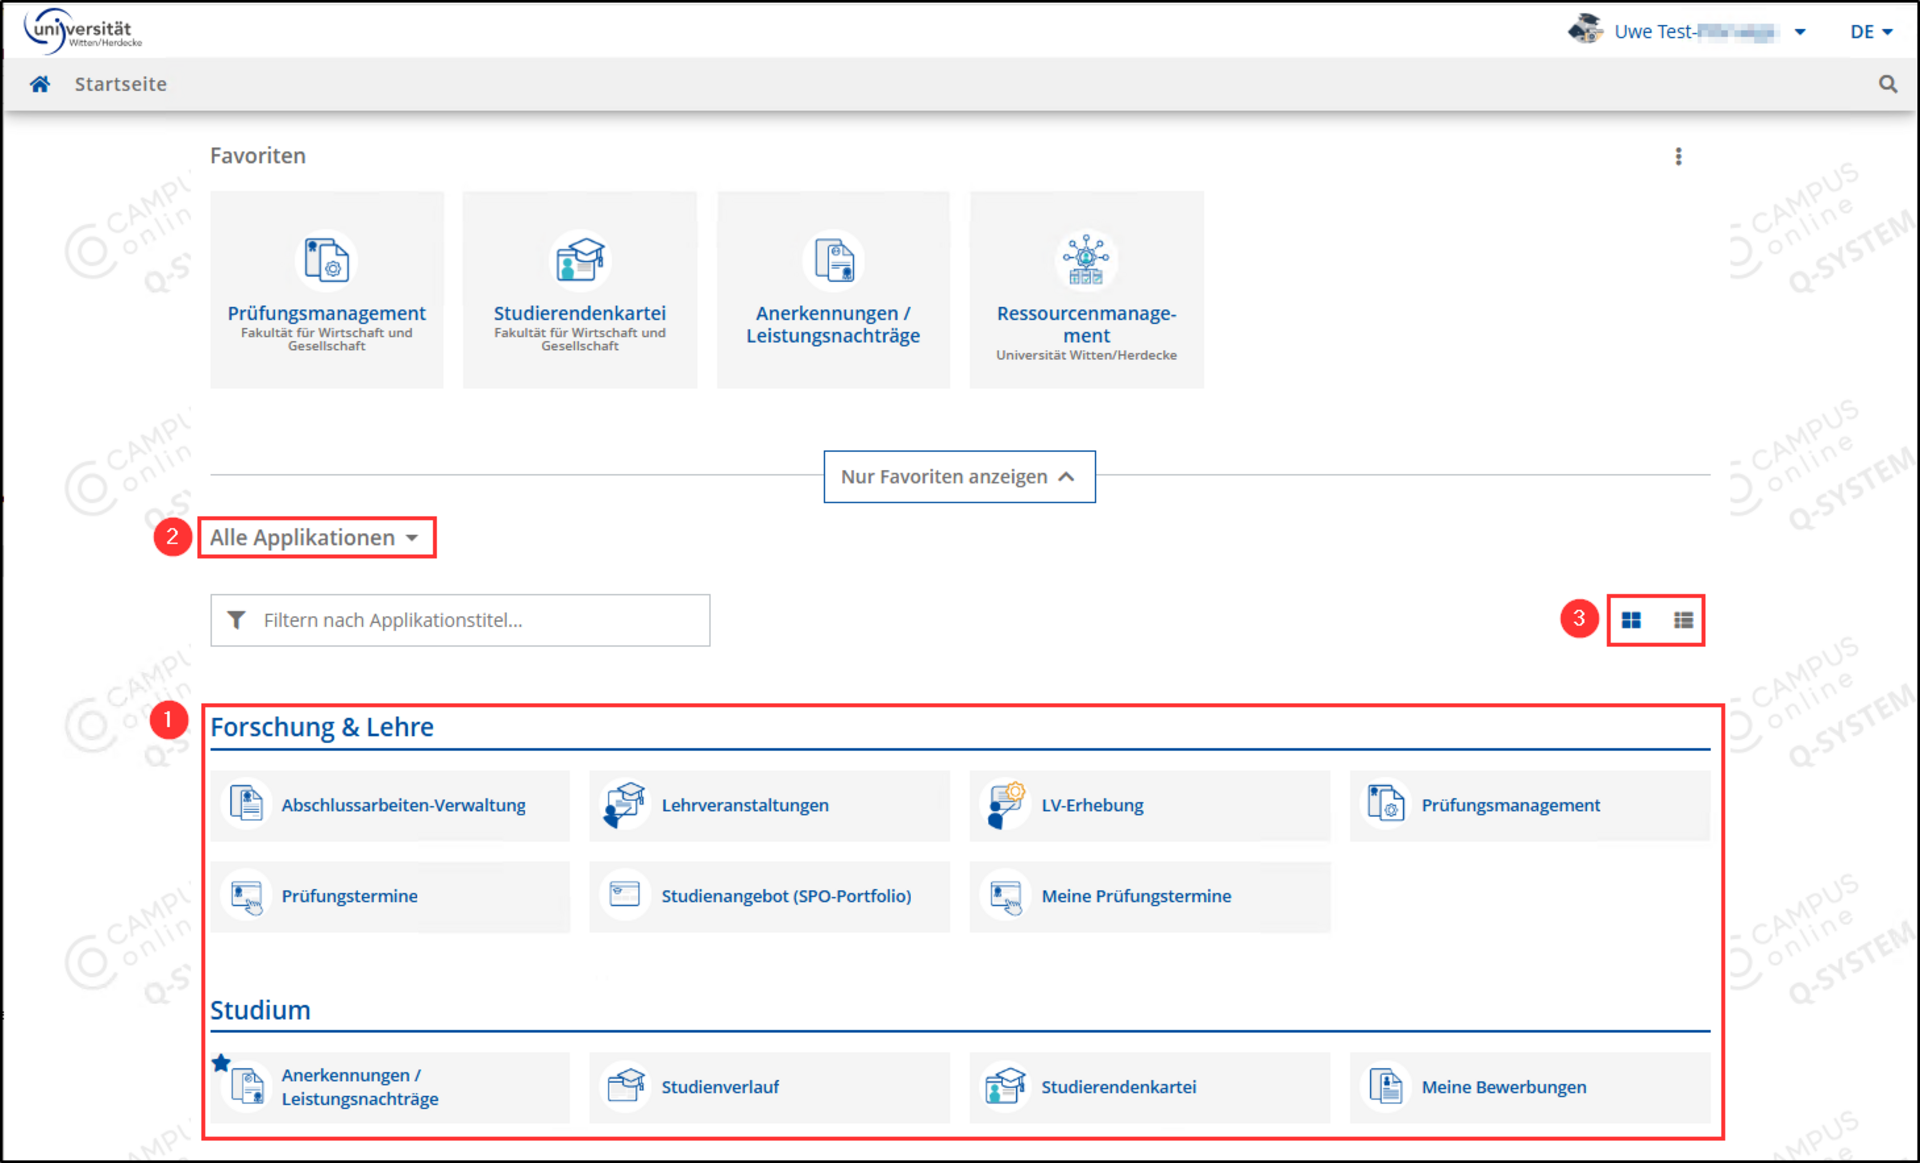This screenshot has height=1163, width=1920.
Task: Click Startseite in the navigation bar
Action: pyautogui.click(x=121, y=84)
